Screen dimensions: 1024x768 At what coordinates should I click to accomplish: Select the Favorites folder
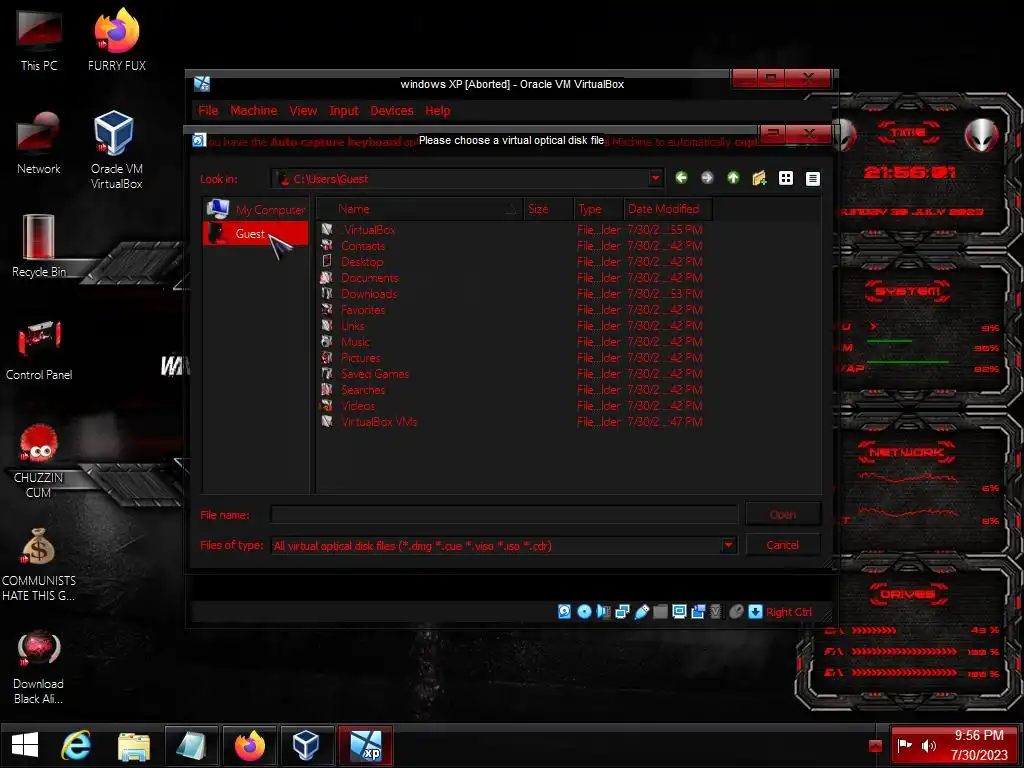[362, 310]
